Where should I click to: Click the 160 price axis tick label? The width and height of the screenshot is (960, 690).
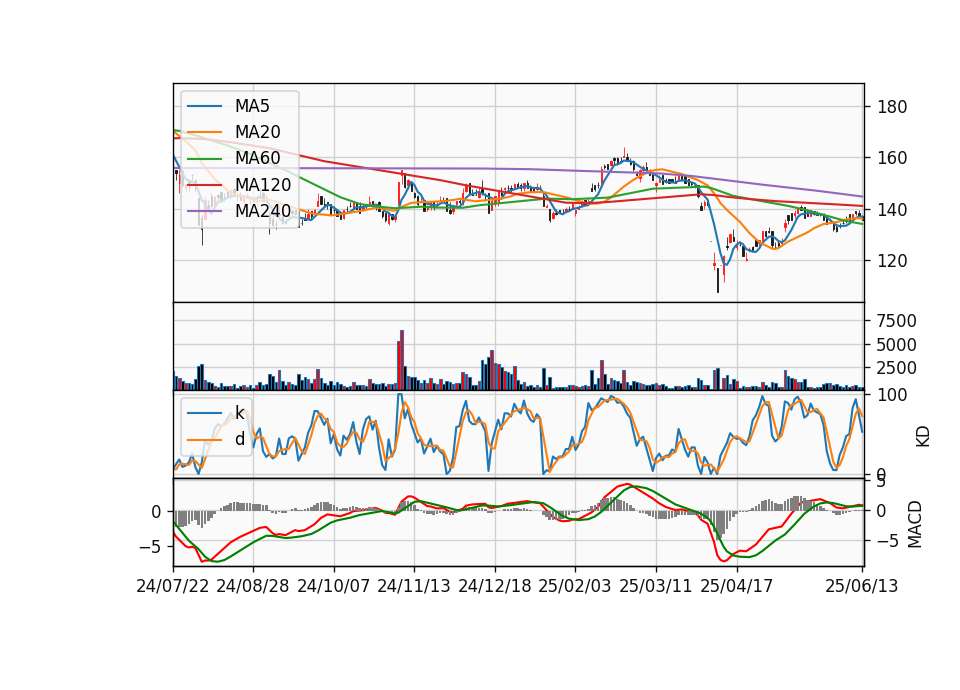point(892,158)
